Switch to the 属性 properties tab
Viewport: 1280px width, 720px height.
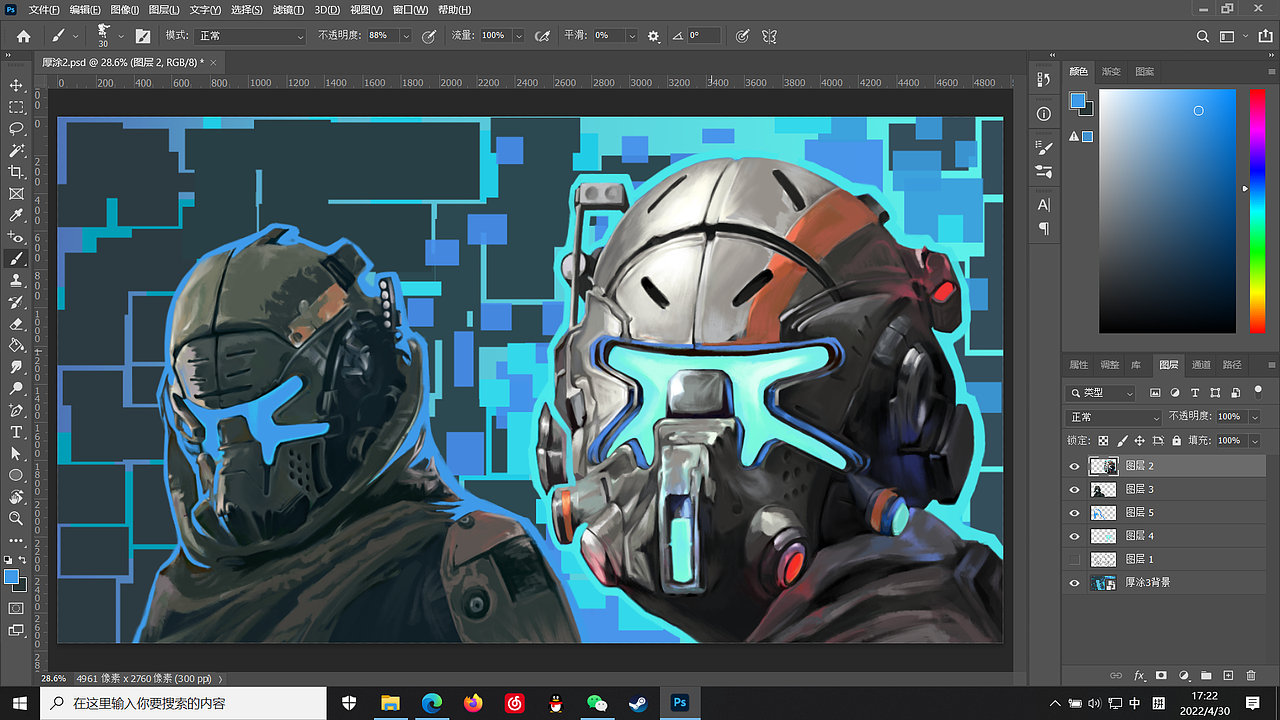pyautogui.click(x=1079, y=365)
